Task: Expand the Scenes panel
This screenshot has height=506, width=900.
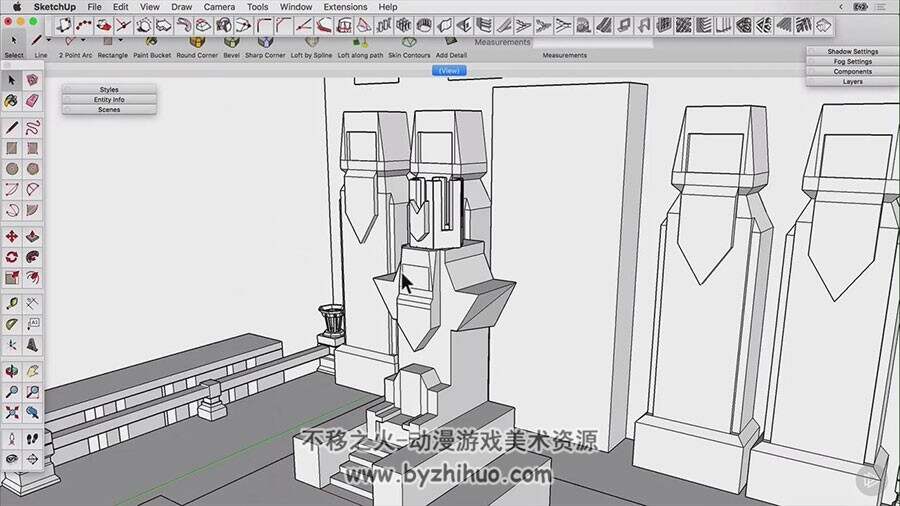Action: pyautogui.click(x=109, y=110)
